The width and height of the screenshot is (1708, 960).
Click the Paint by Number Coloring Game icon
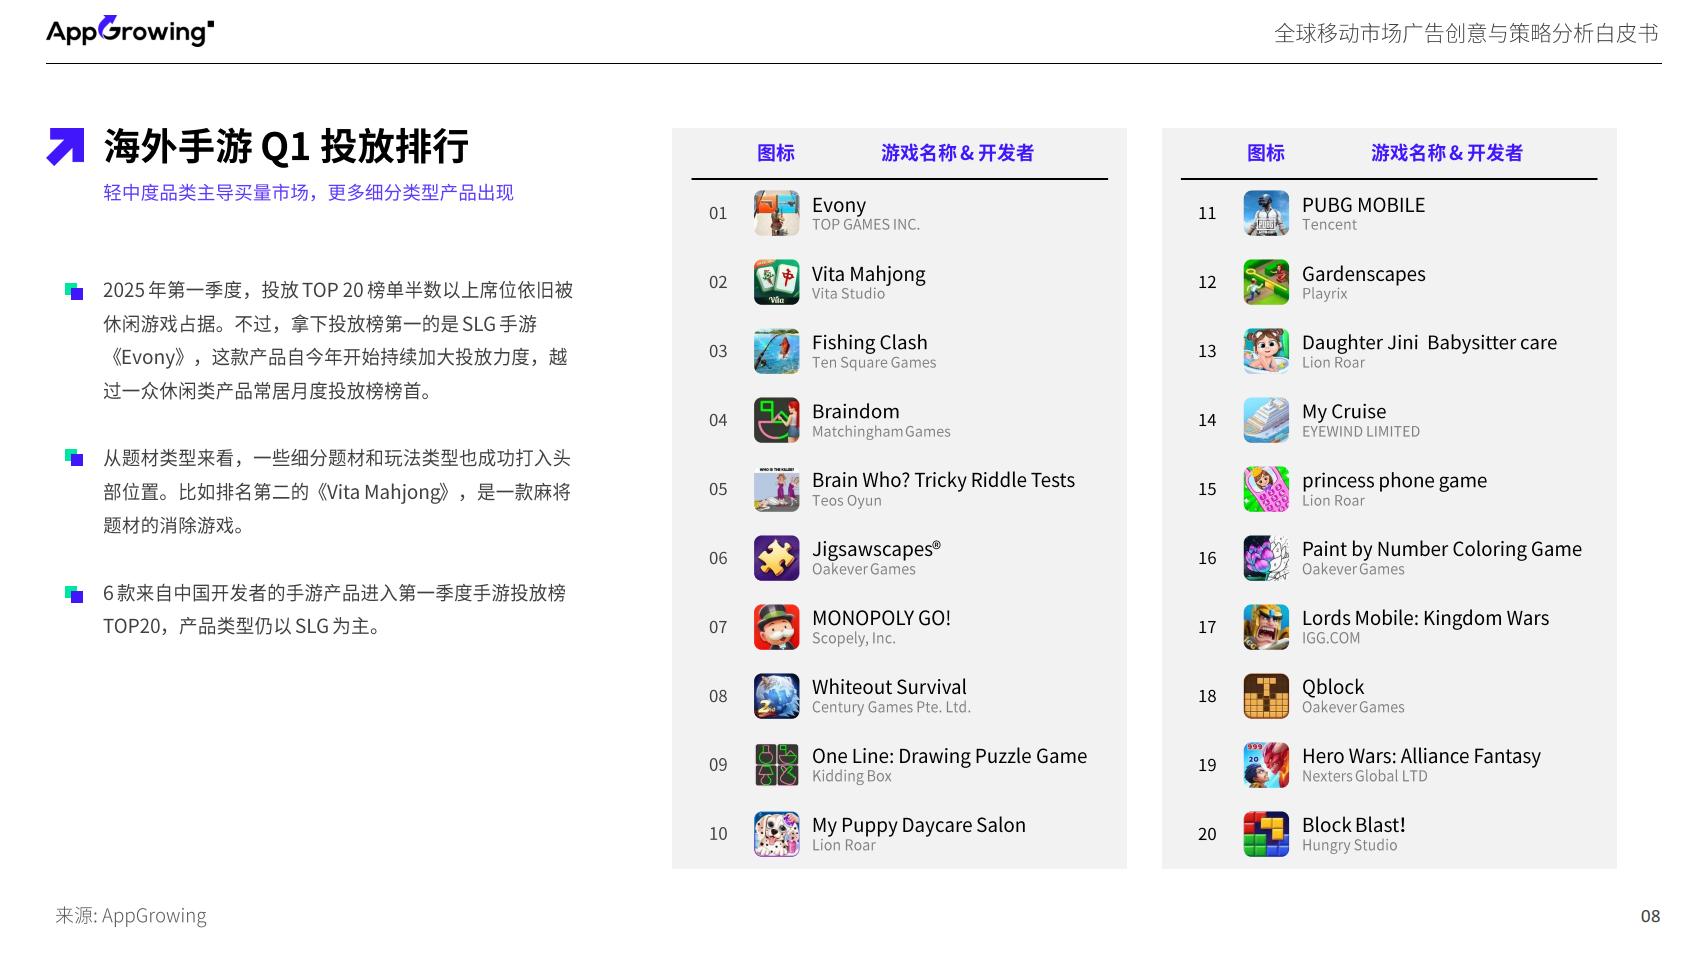pos(1266,558)
